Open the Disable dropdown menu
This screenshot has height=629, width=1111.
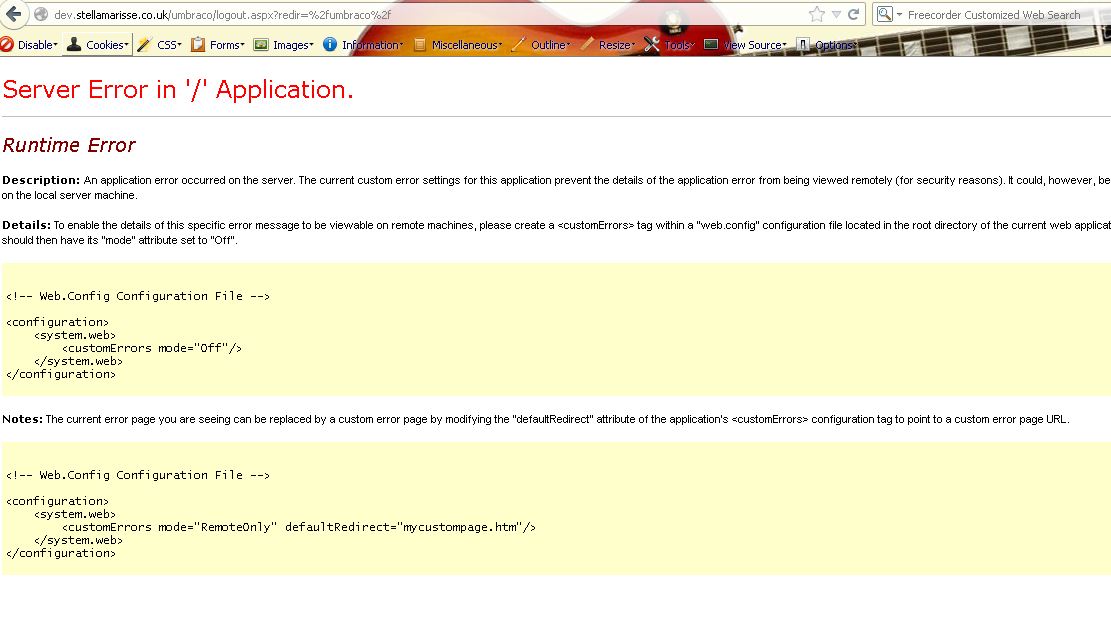(x=38, y=45)
